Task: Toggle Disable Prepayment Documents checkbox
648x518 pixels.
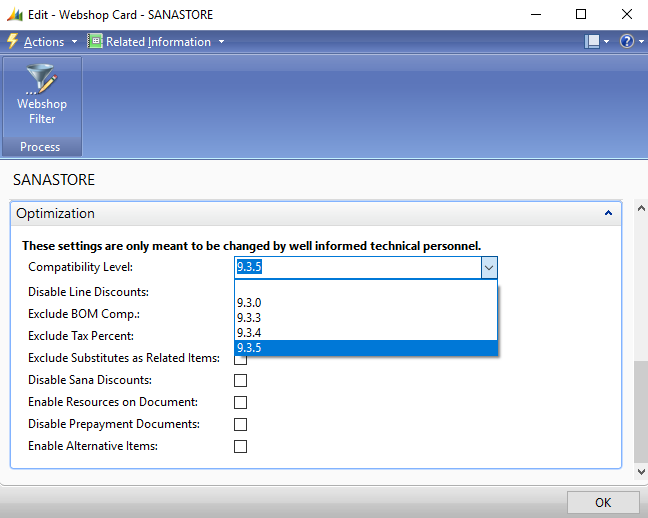Action: [241, 424]
